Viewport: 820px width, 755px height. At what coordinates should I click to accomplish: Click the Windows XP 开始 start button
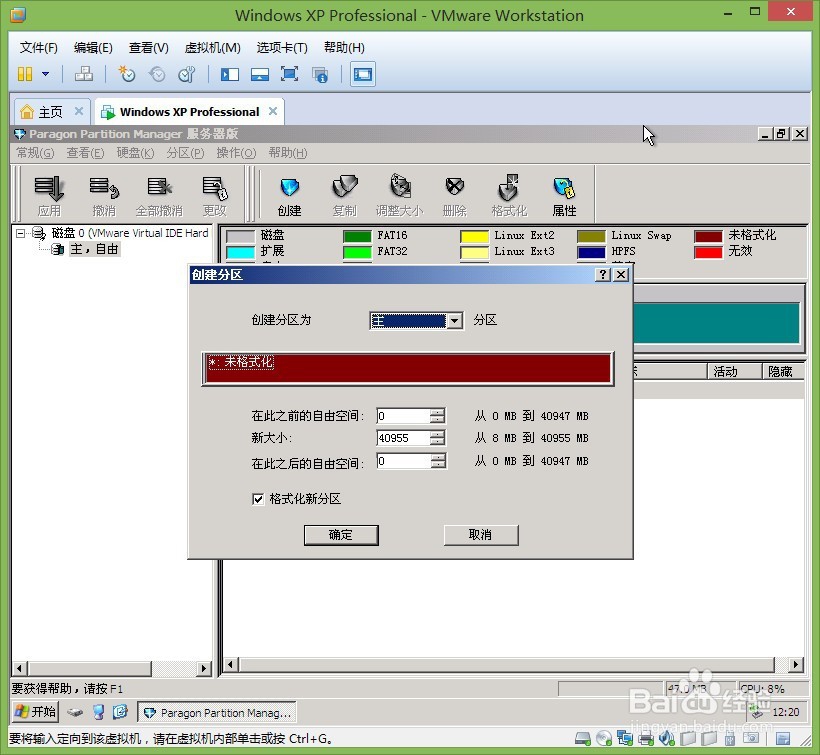tap(35, 712)
